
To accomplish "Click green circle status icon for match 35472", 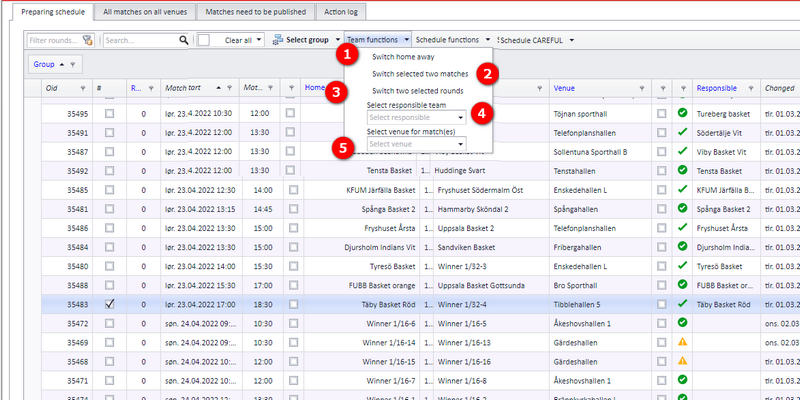I will 682,322.
